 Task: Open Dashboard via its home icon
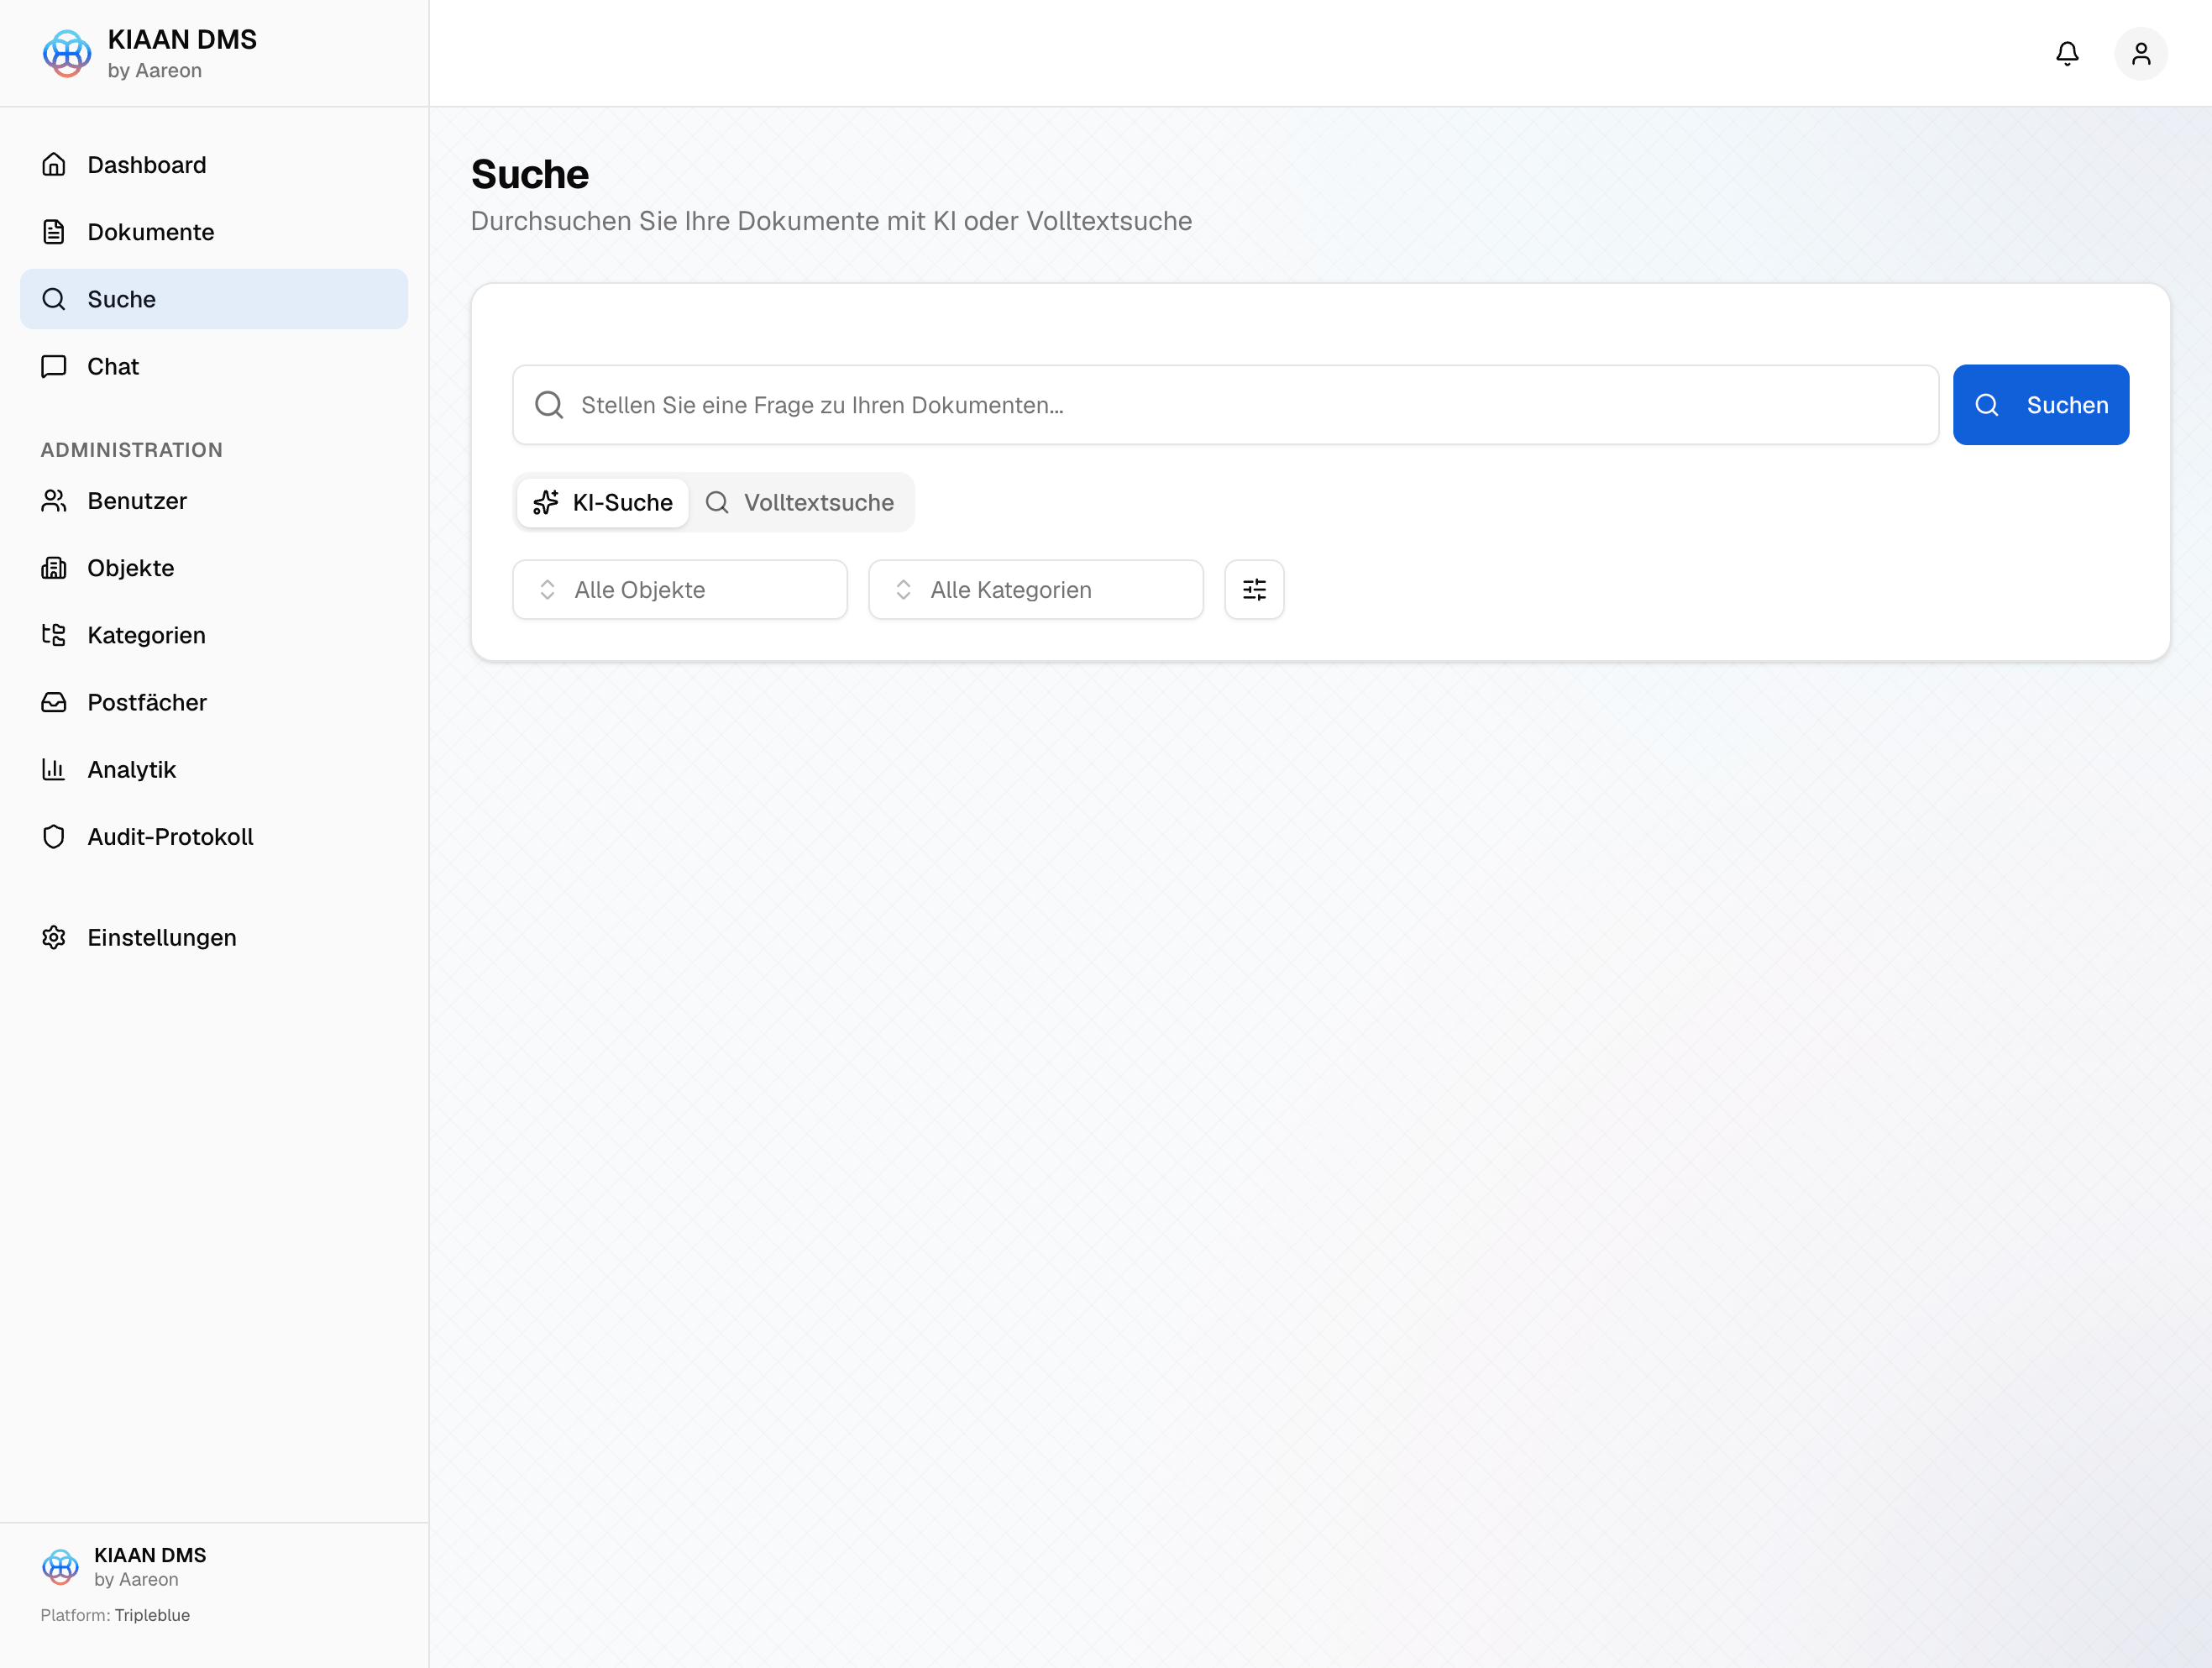54,164
